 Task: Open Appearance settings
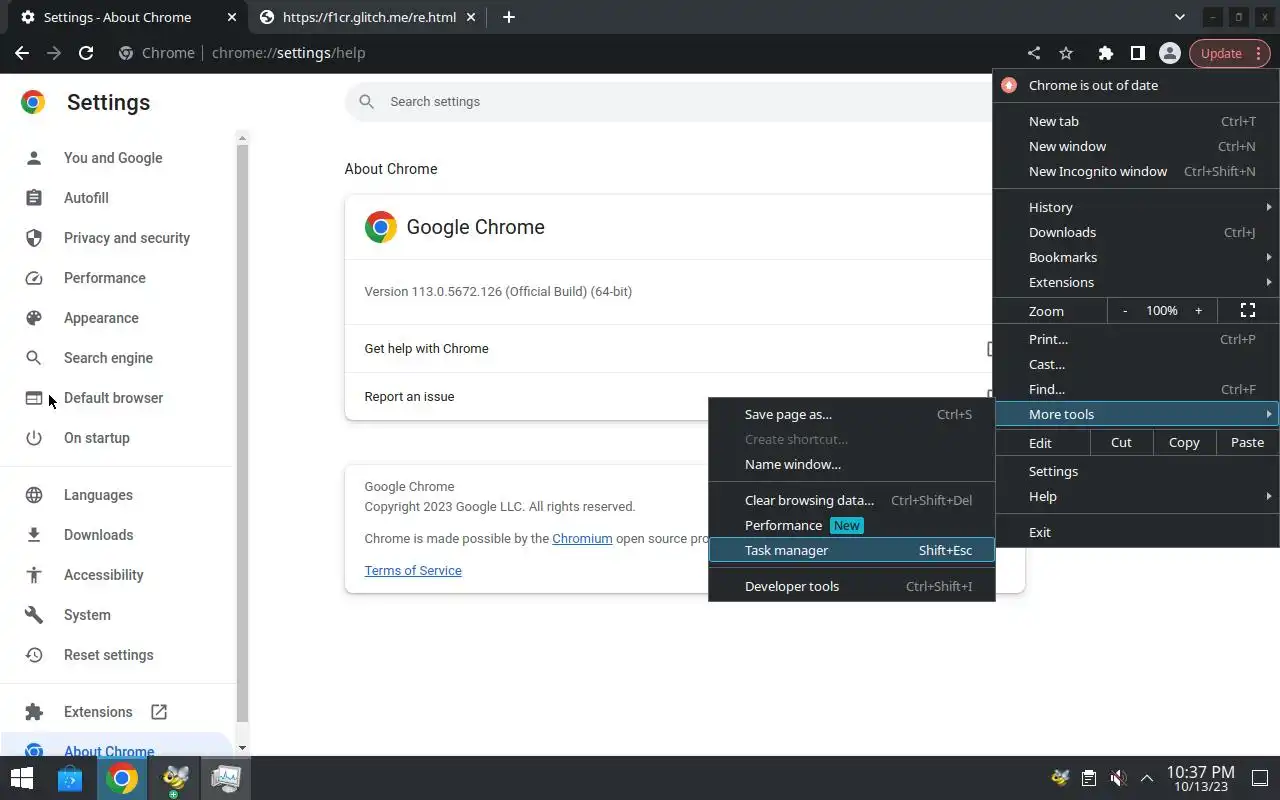point(101,318)
